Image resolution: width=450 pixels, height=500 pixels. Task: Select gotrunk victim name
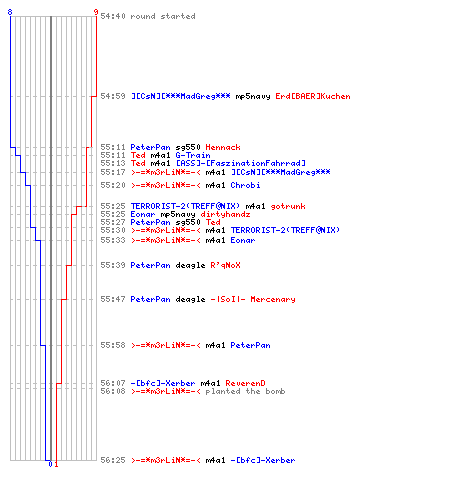pos(288,206)
